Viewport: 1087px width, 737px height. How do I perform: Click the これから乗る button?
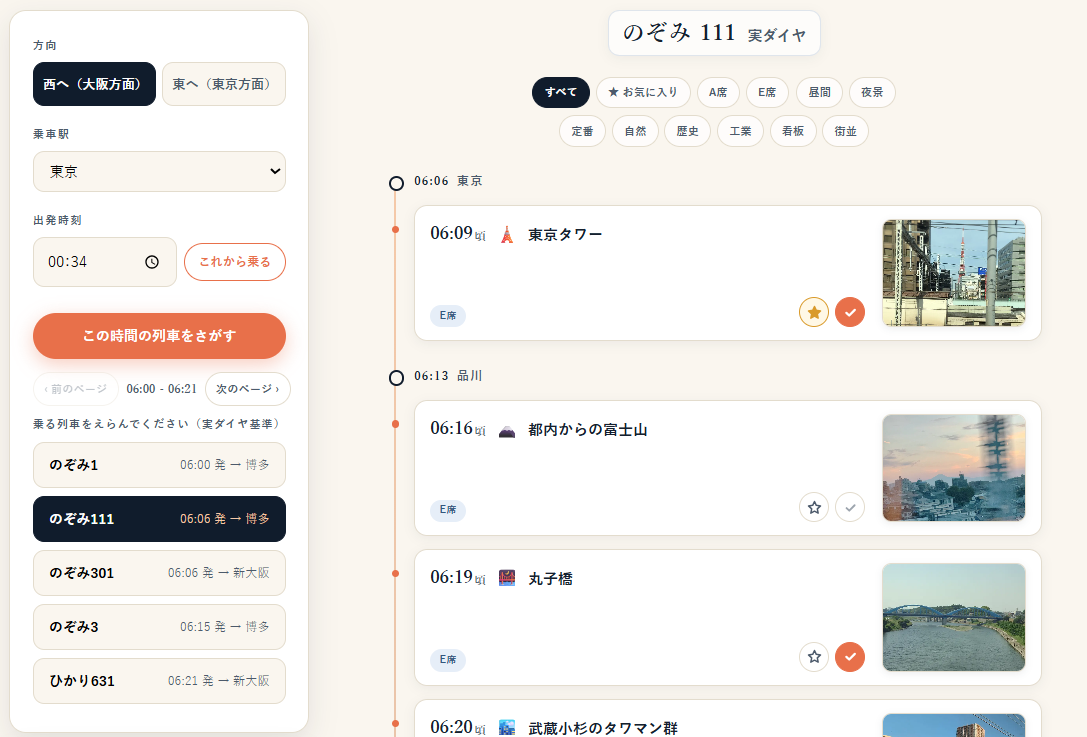[235, 262]
